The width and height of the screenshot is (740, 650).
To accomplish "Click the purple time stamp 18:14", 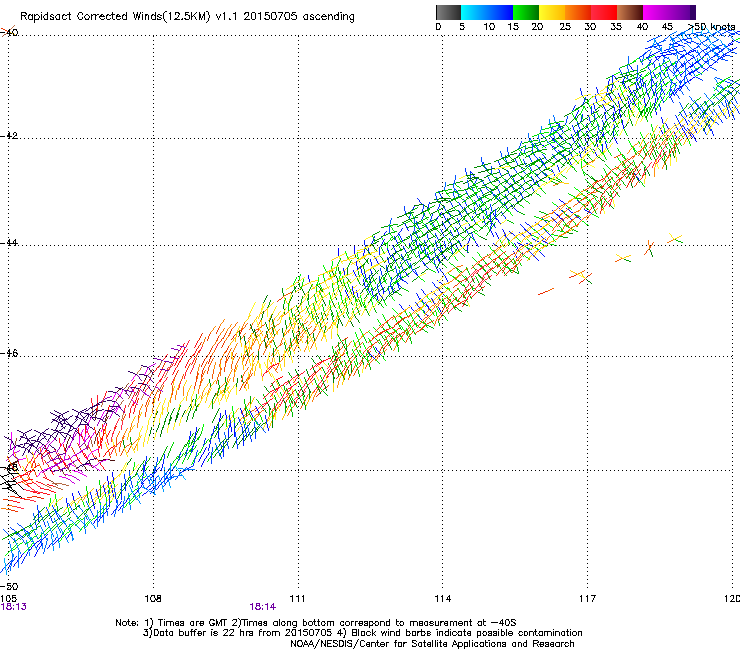I will point(262,607).
